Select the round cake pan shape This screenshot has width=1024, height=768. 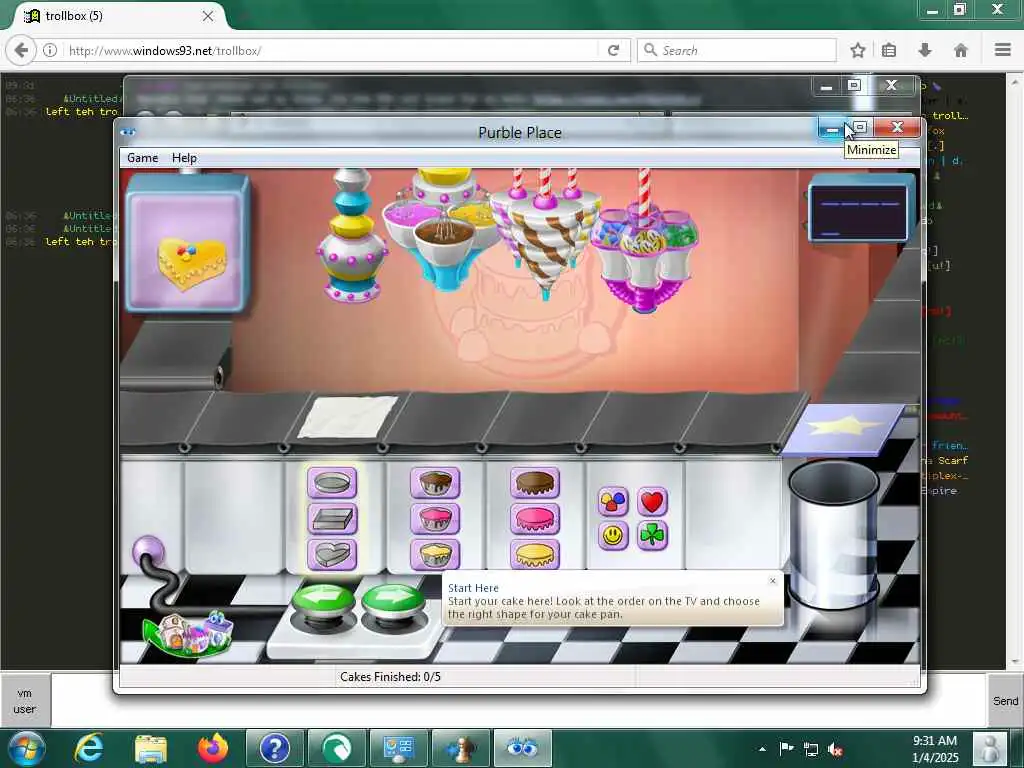tap(332, 483)
